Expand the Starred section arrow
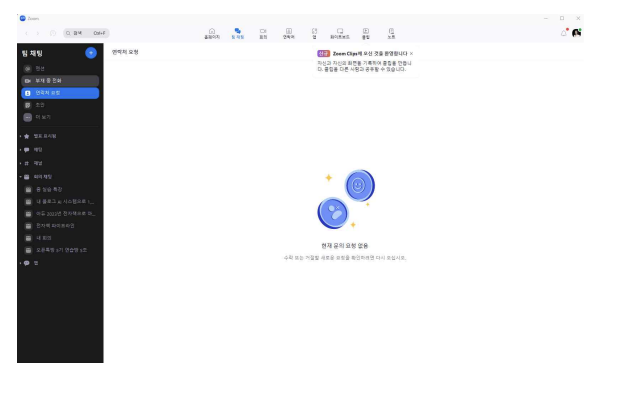Screen dimensions: 622x399 (21, 136)
